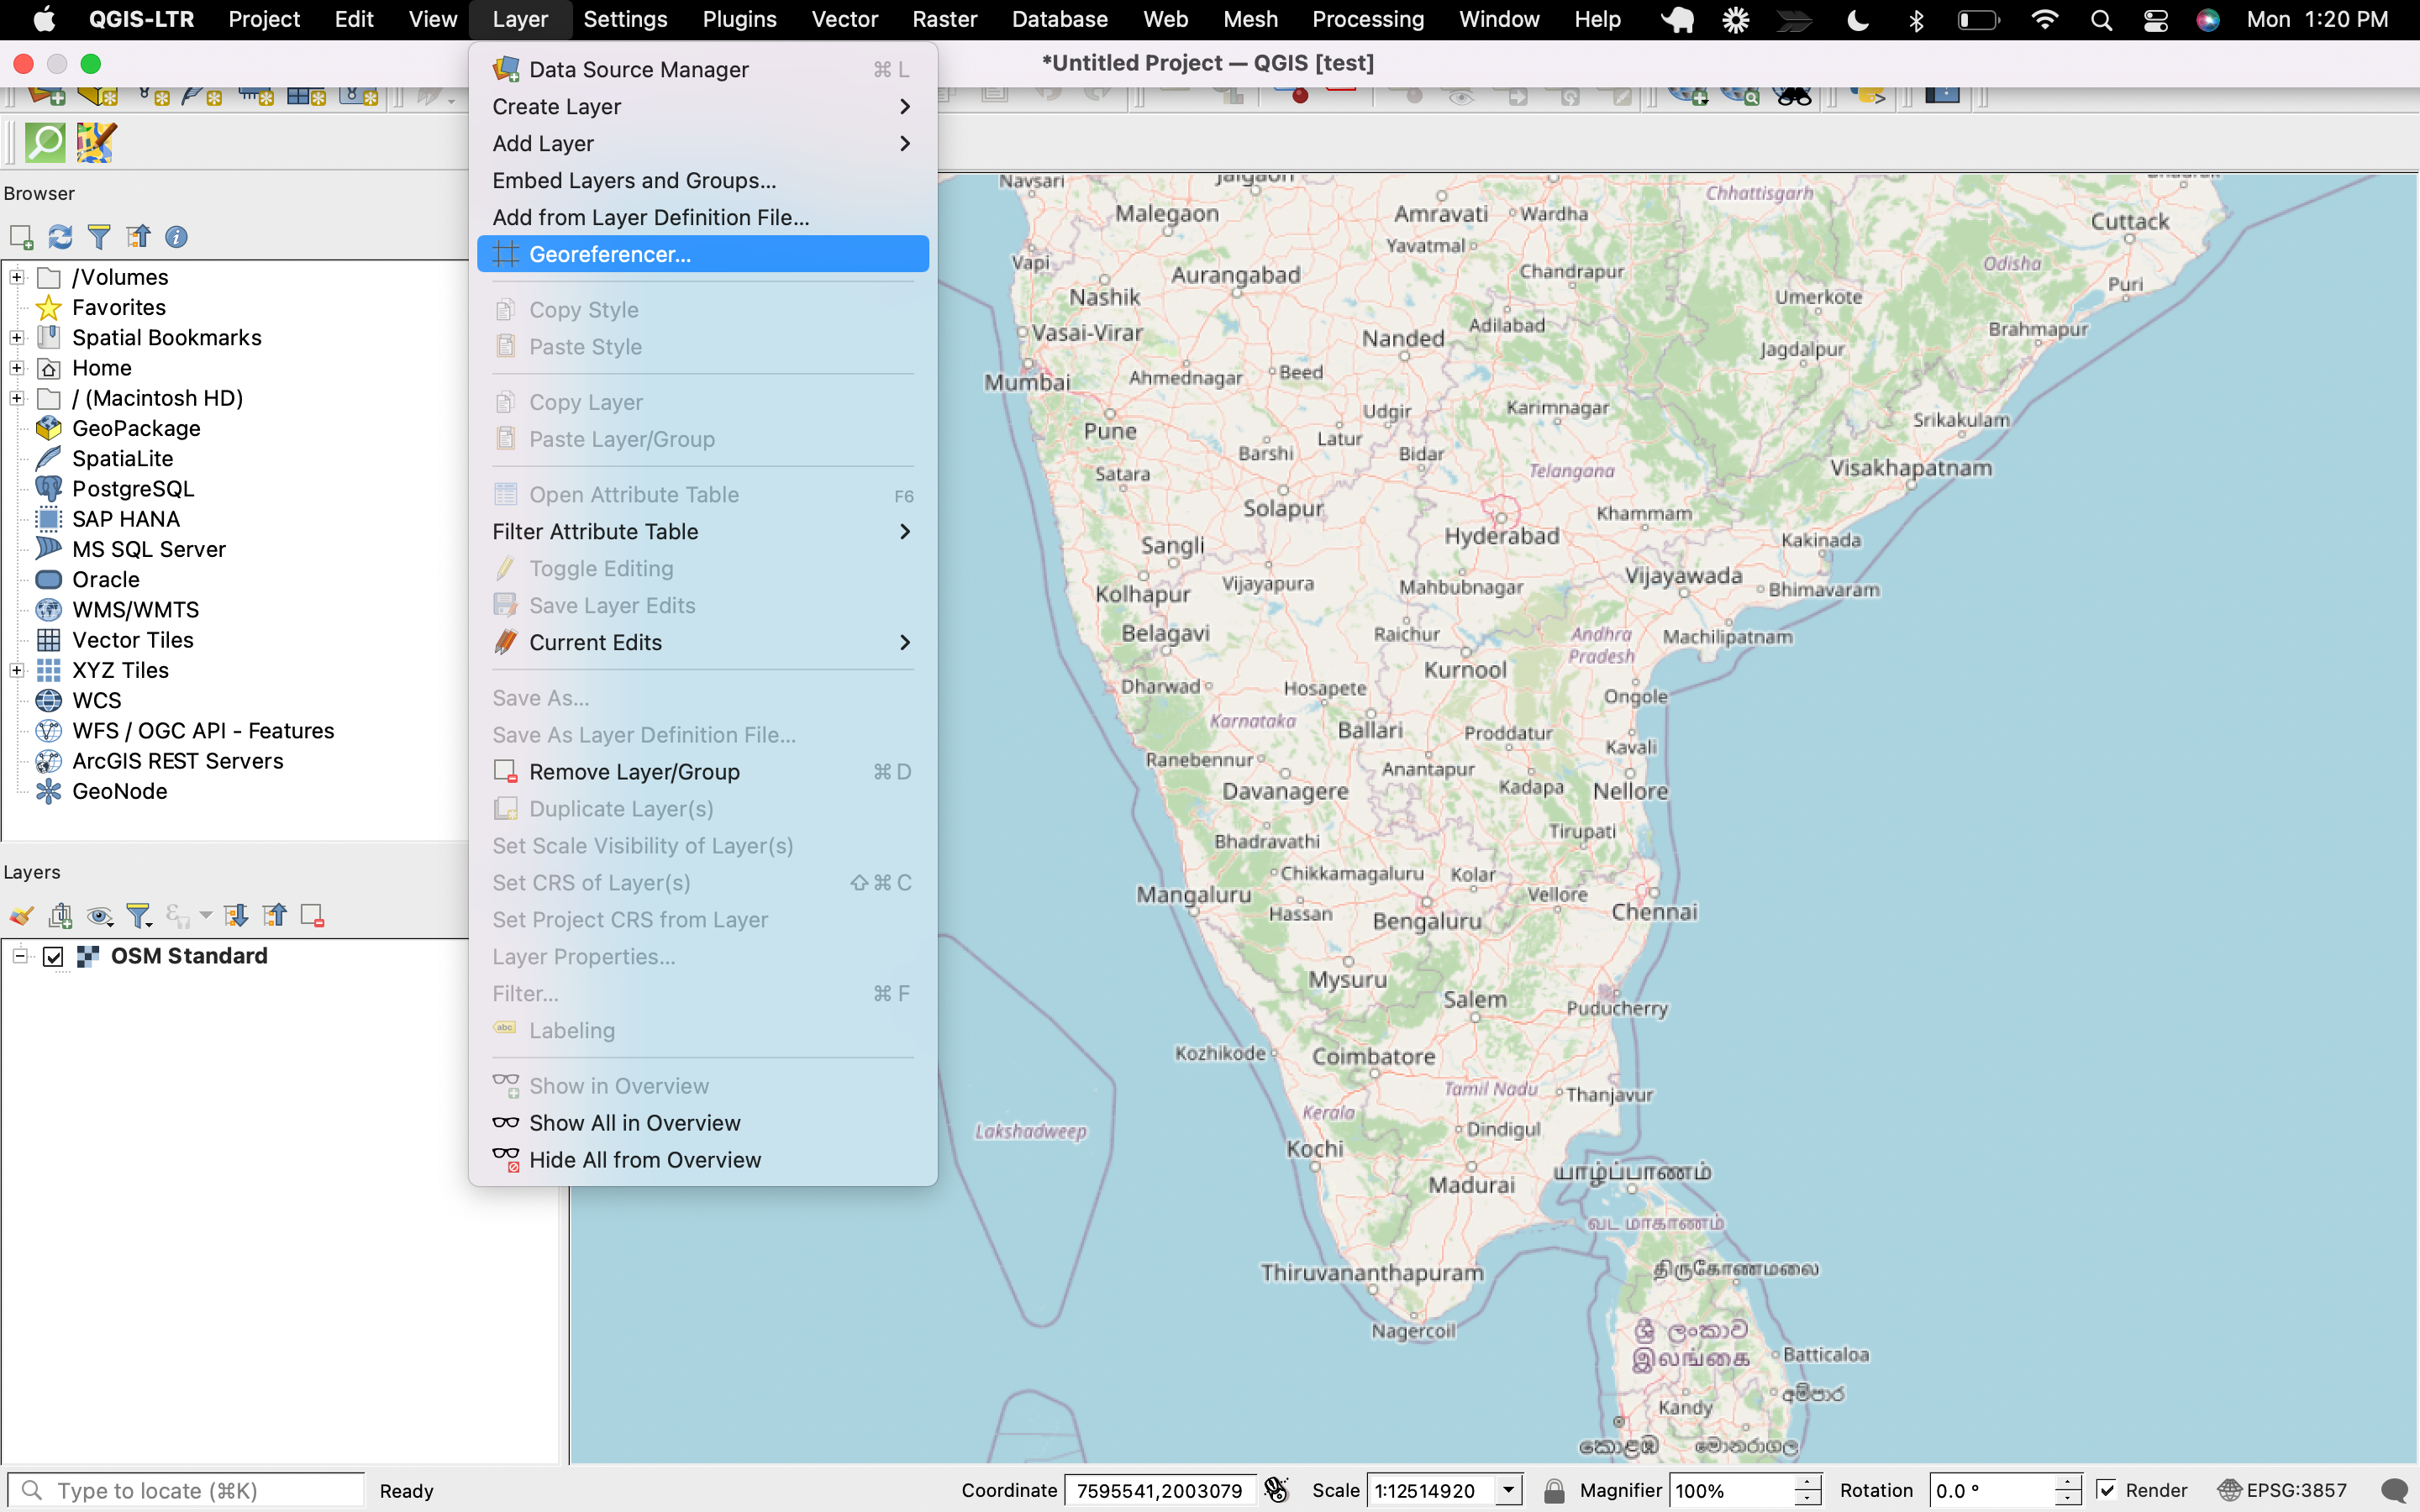Viewport: 2420px width, 1512px height.
Task: Select Remove Layer/Group menu entry
Action: (703, 771)
